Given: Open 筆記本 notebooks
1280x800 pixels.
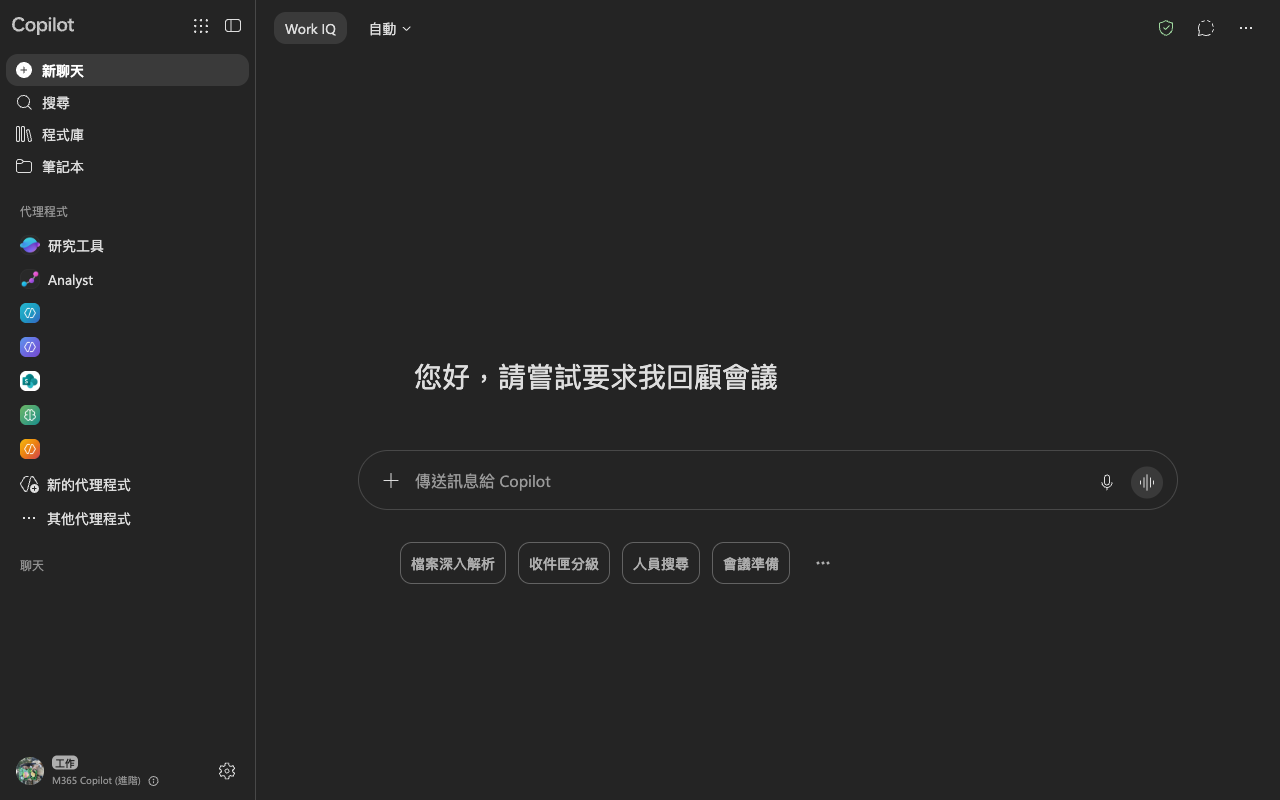Looking at the screenshot, I should coord(127,166).
